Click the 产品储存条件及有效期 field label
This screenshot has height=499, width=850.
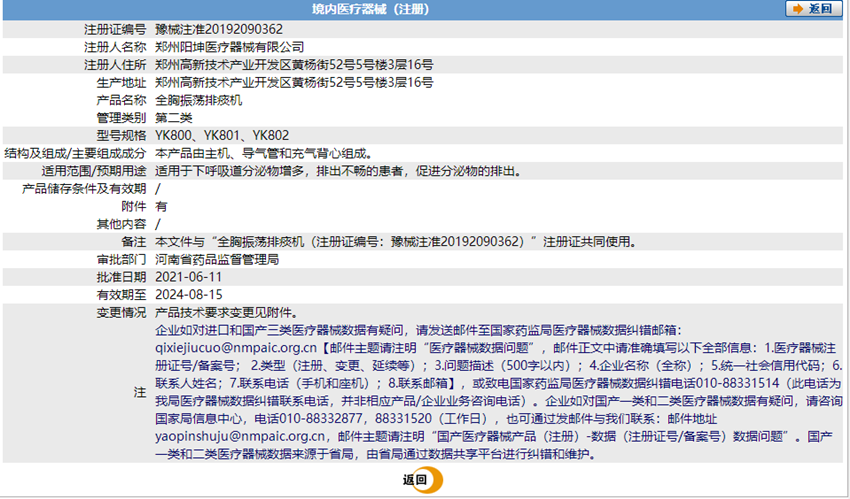click(x=84, y=189)
